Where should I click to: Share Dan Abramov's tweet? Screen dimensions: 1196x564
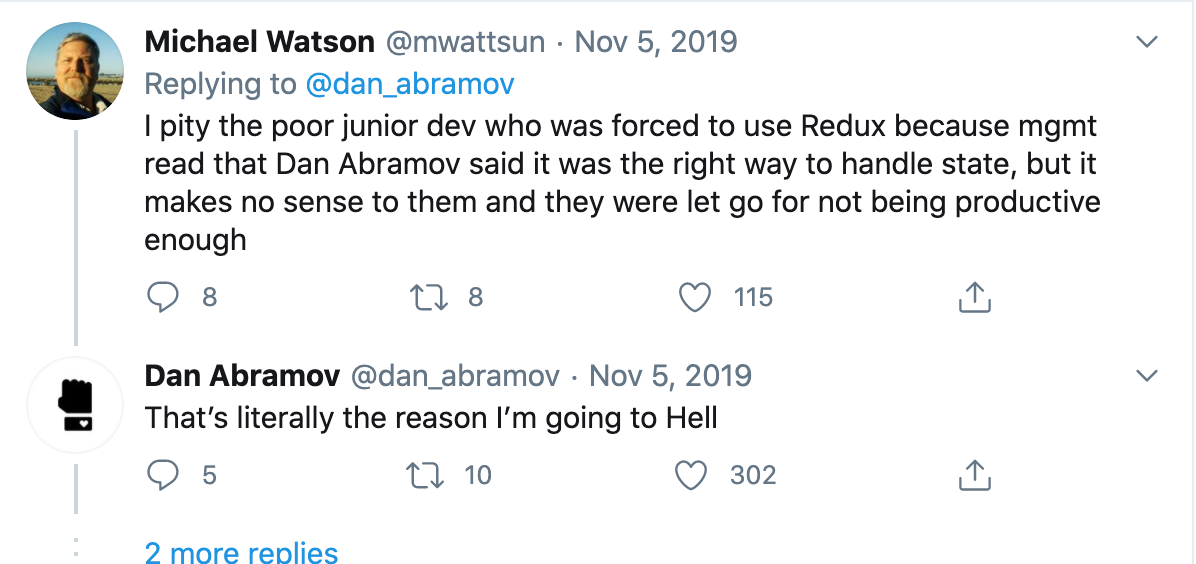coord(974,474)
